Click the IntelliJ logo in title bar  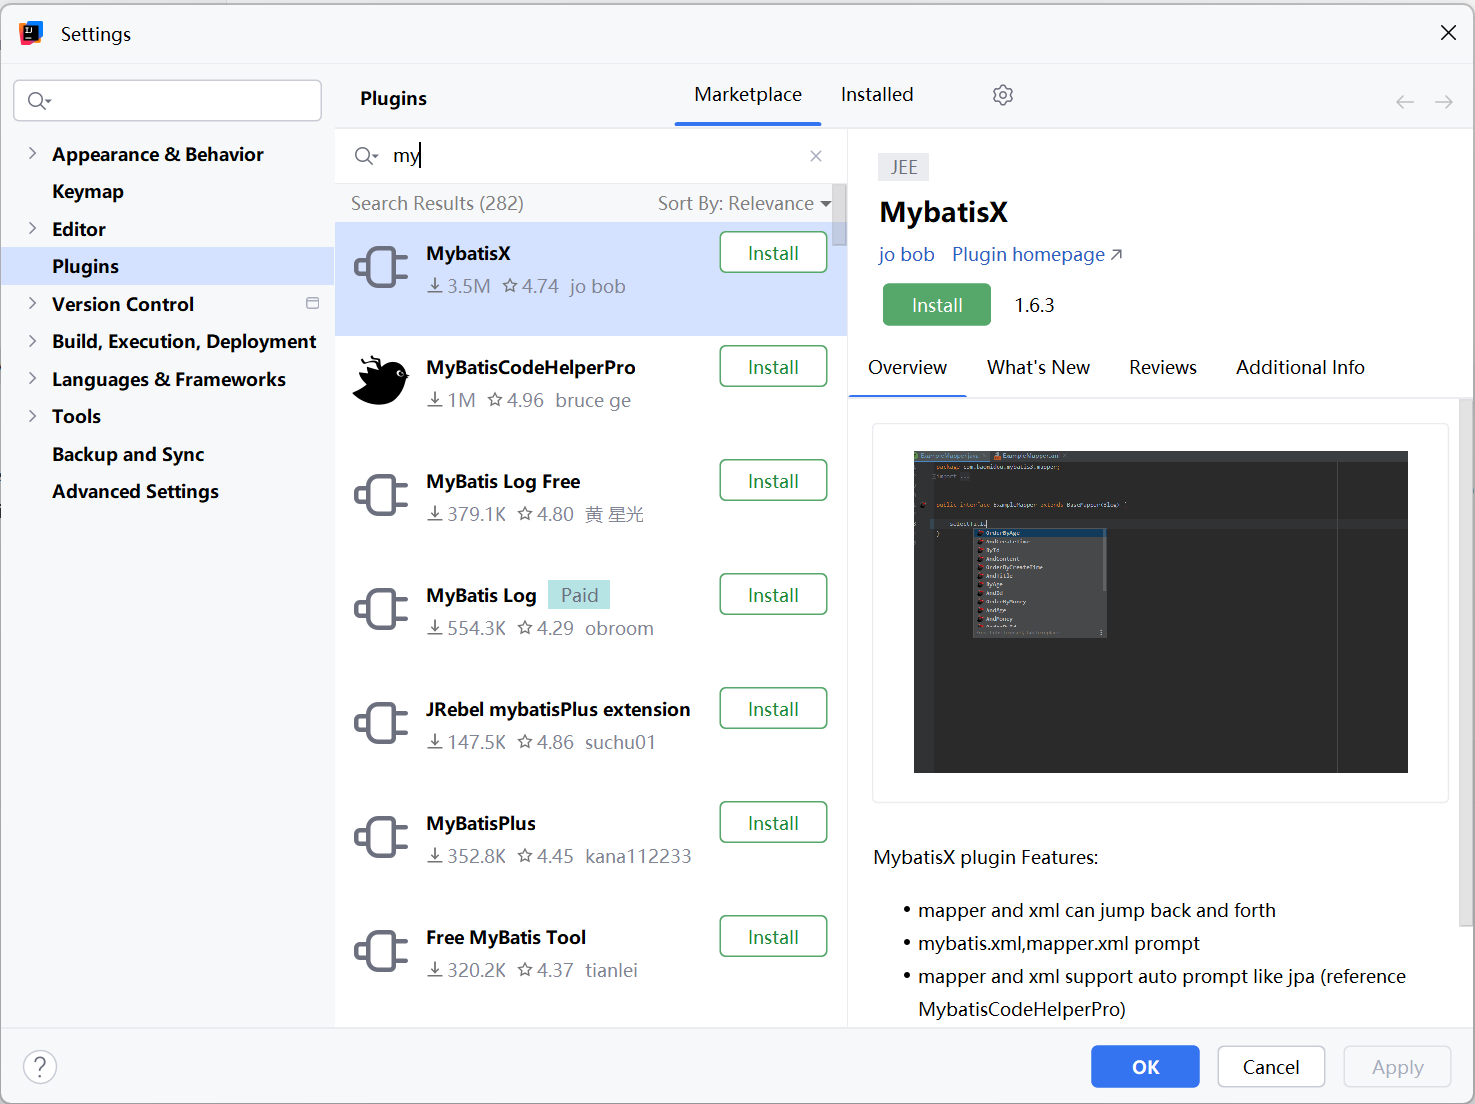tap(31, 34)
